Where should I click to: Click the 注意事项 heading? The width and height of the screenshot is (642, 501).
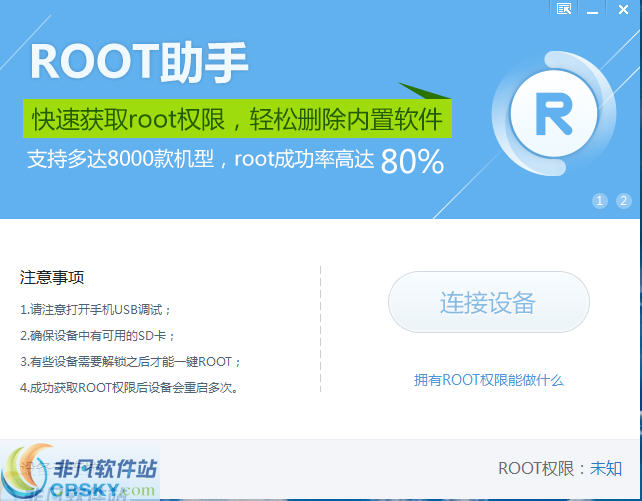pyautogui.click(x=51, y=277)
